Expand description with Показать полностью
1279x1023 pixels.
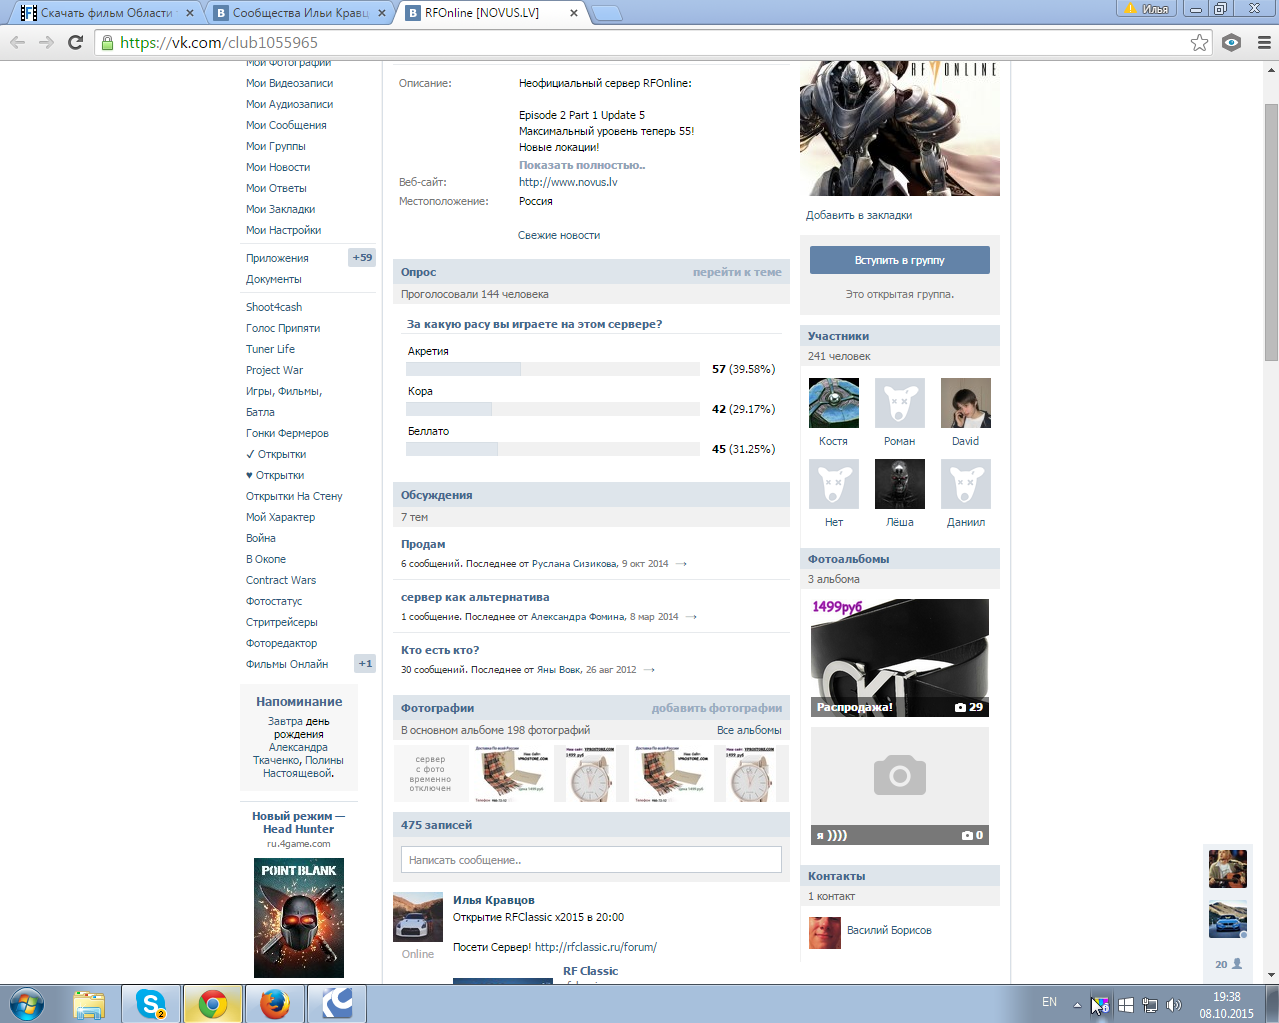[x=582, y=165]
